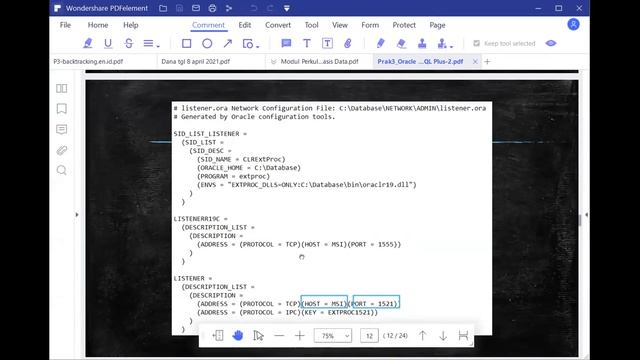Switch to the Edit tab

[x=245, y=25]
